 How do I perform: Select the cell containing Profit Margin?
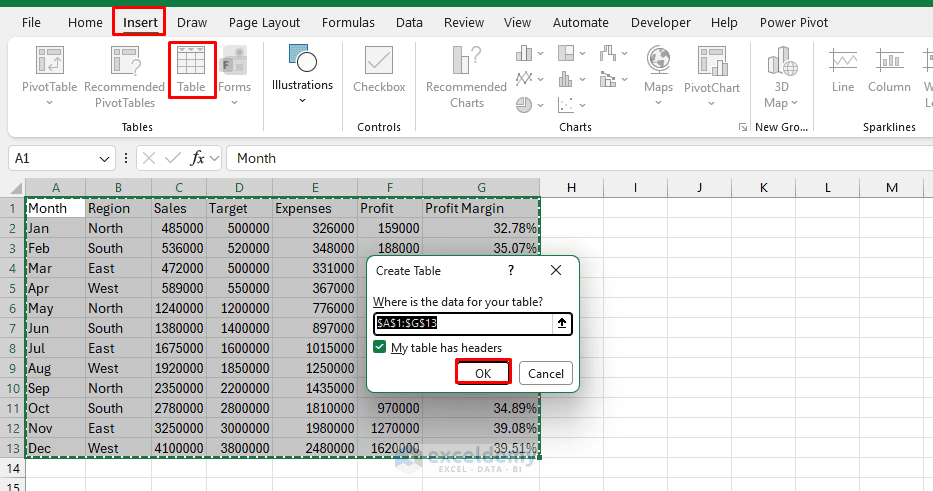481,208
